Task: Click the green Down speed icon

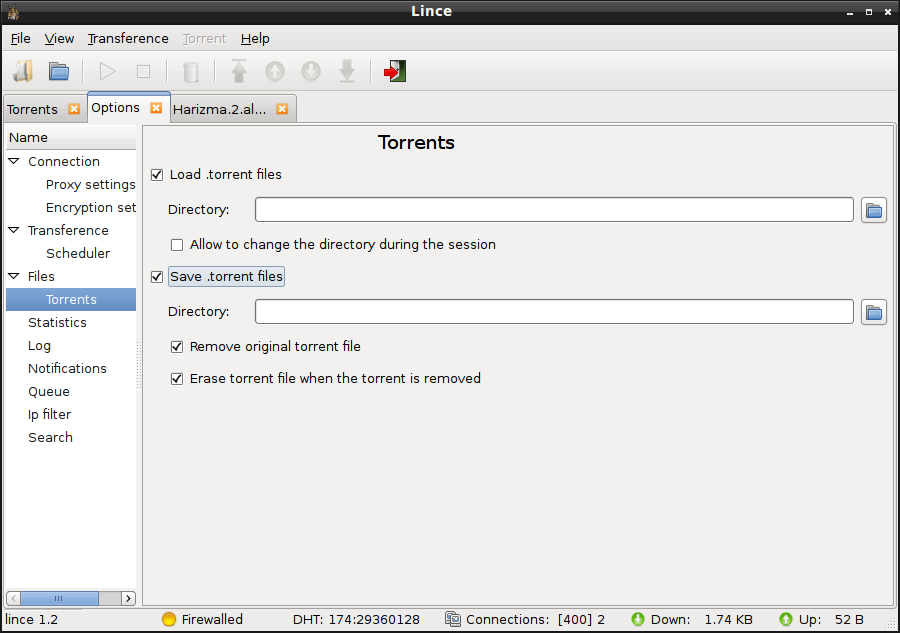Action: click(x=638, y=619)
